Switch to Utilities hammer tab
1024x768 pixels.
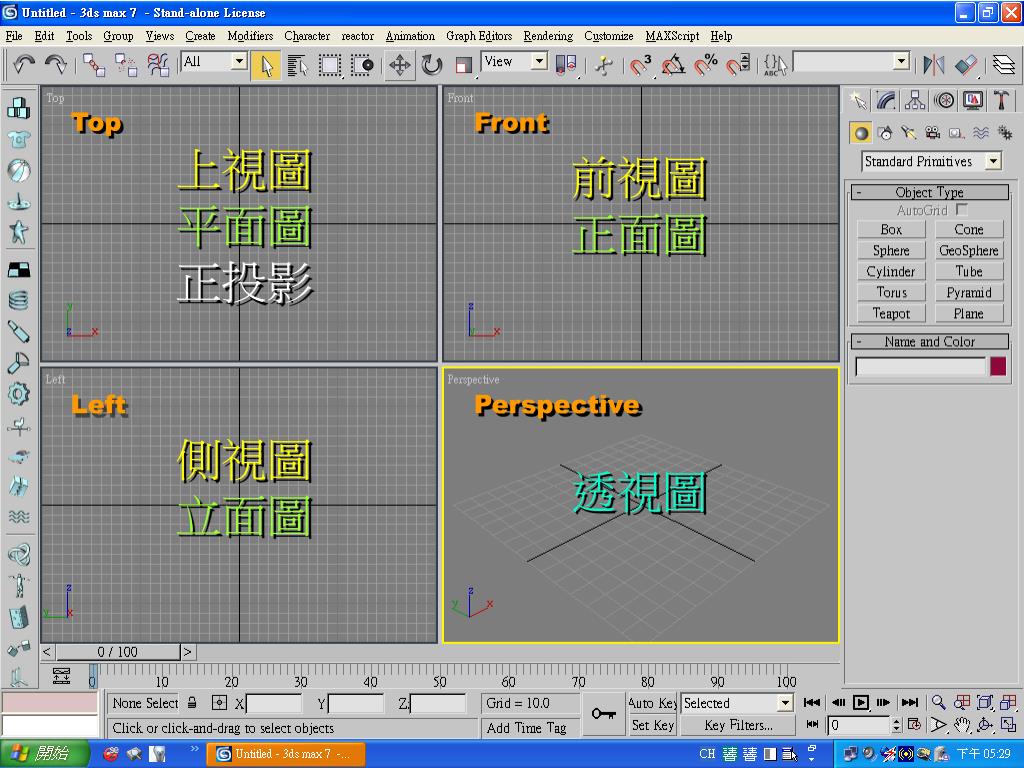point(1001,100)
